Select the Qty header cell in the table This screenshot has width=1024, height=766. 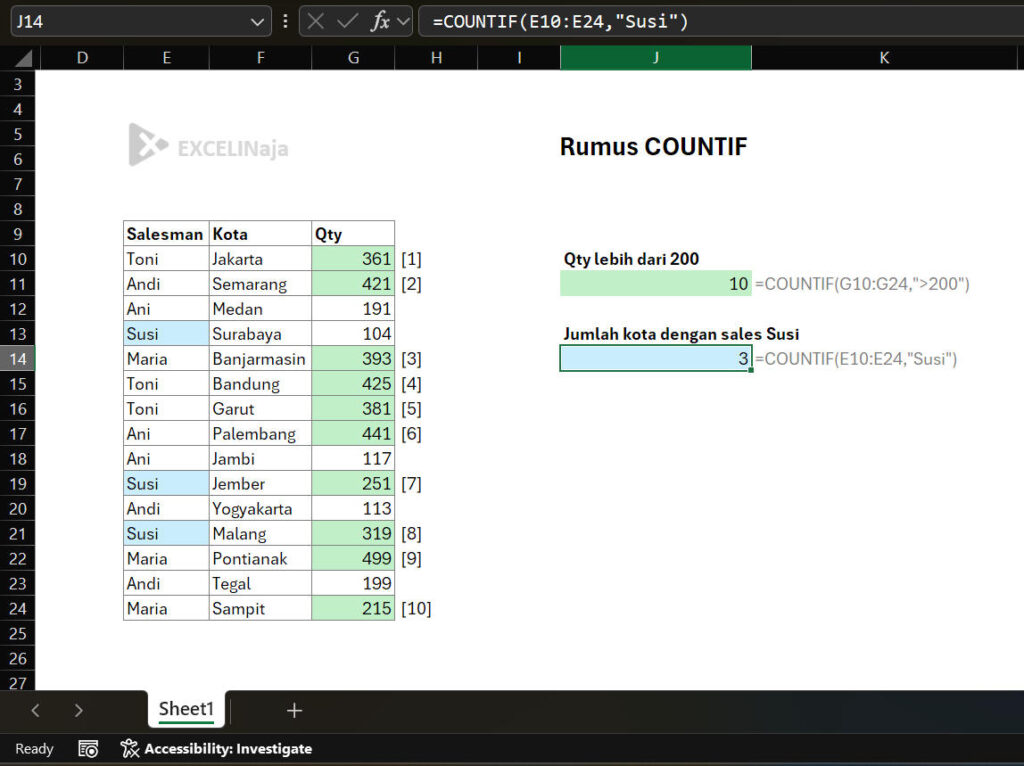[x=352, y=233]
